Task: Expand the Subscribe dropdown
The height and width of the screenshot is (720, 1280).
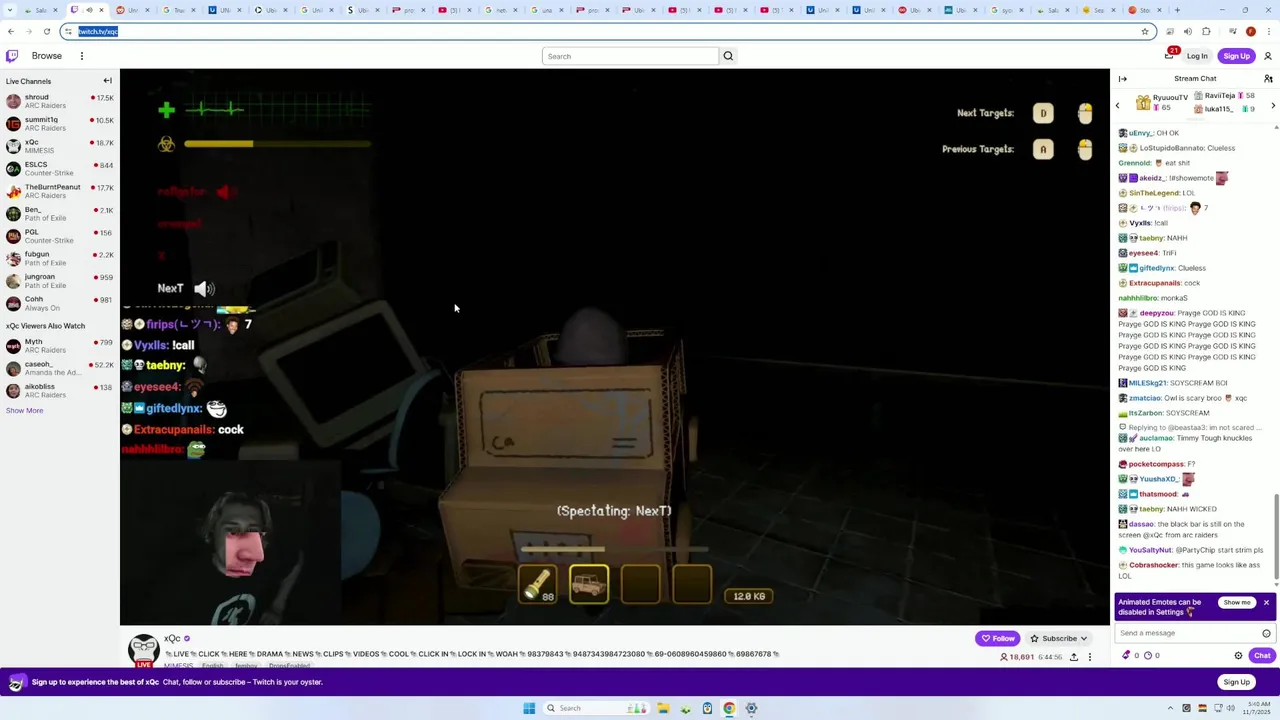Action: 1059,638
